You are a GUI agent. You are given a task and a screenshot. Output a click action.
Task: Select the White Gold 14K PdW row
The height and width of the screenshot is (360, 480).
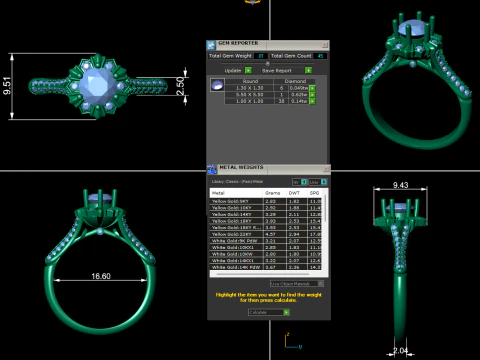[x=266, y=267]
